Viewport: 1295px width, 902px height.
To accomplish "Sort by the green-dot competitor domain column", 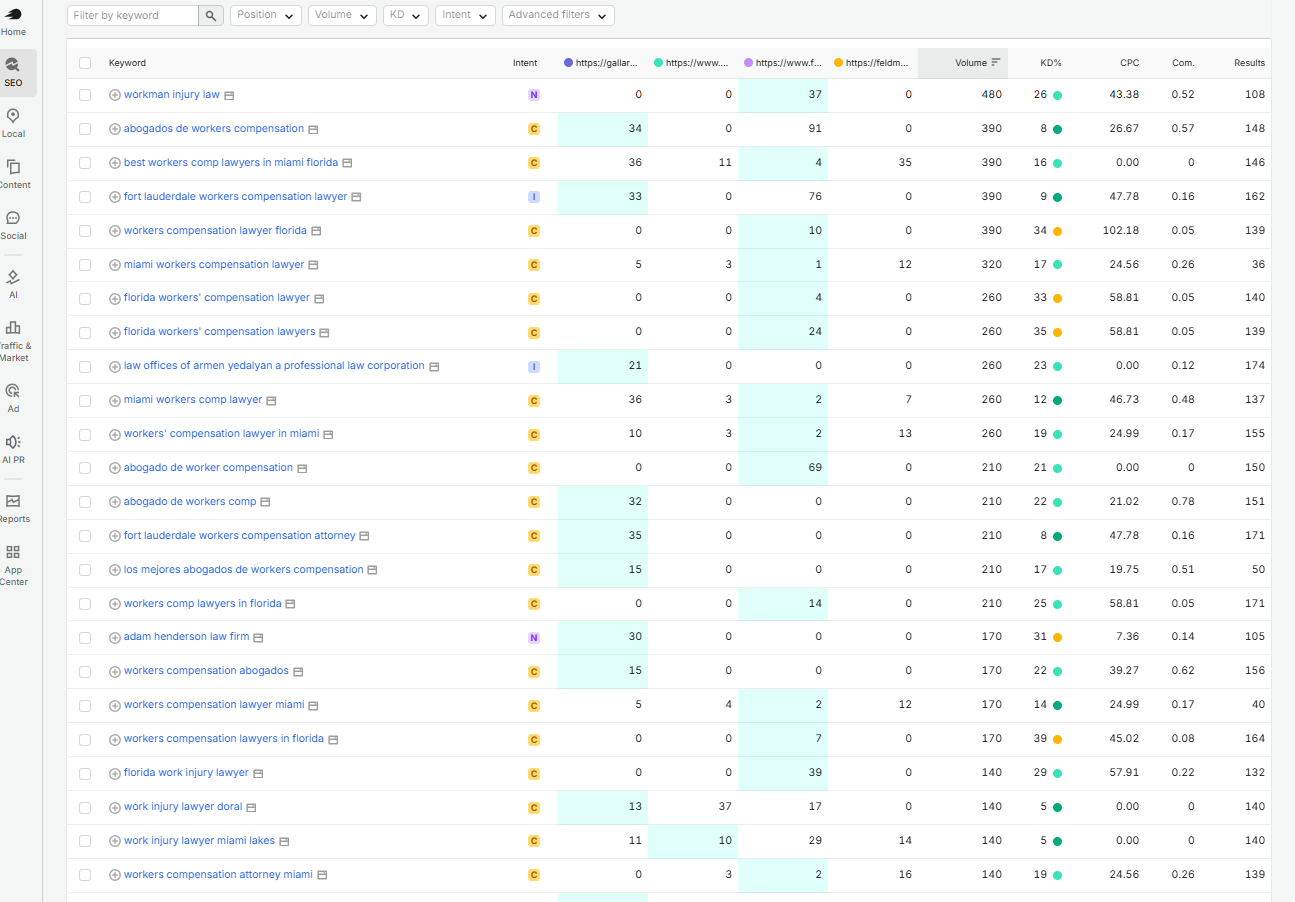I will 691,63.
